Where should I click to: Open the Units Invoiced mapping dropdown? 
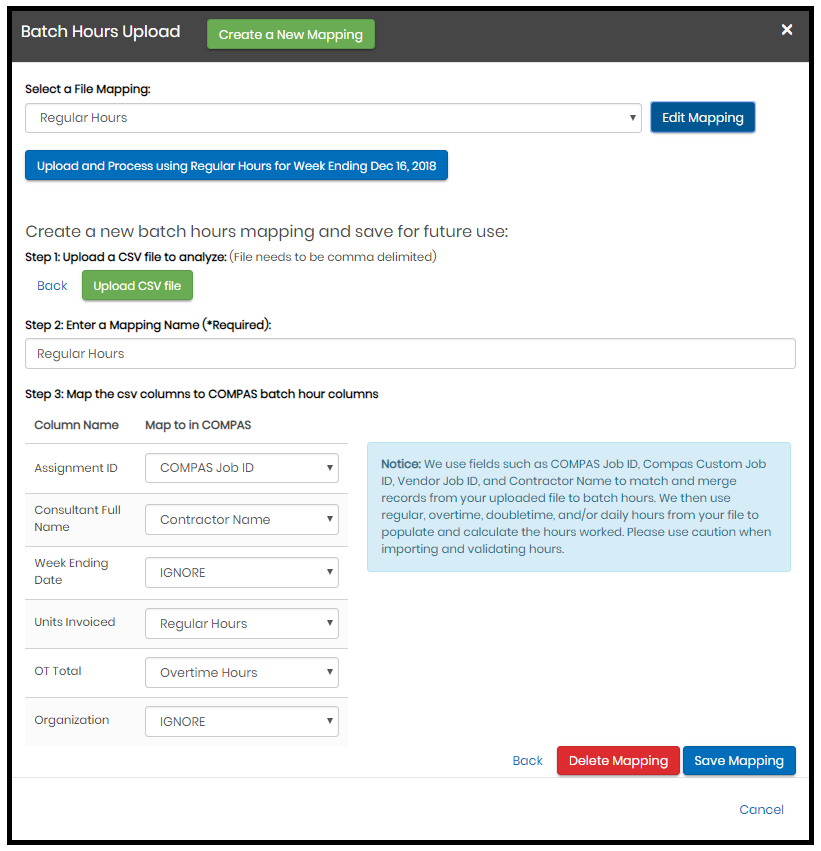coord(242,624)
